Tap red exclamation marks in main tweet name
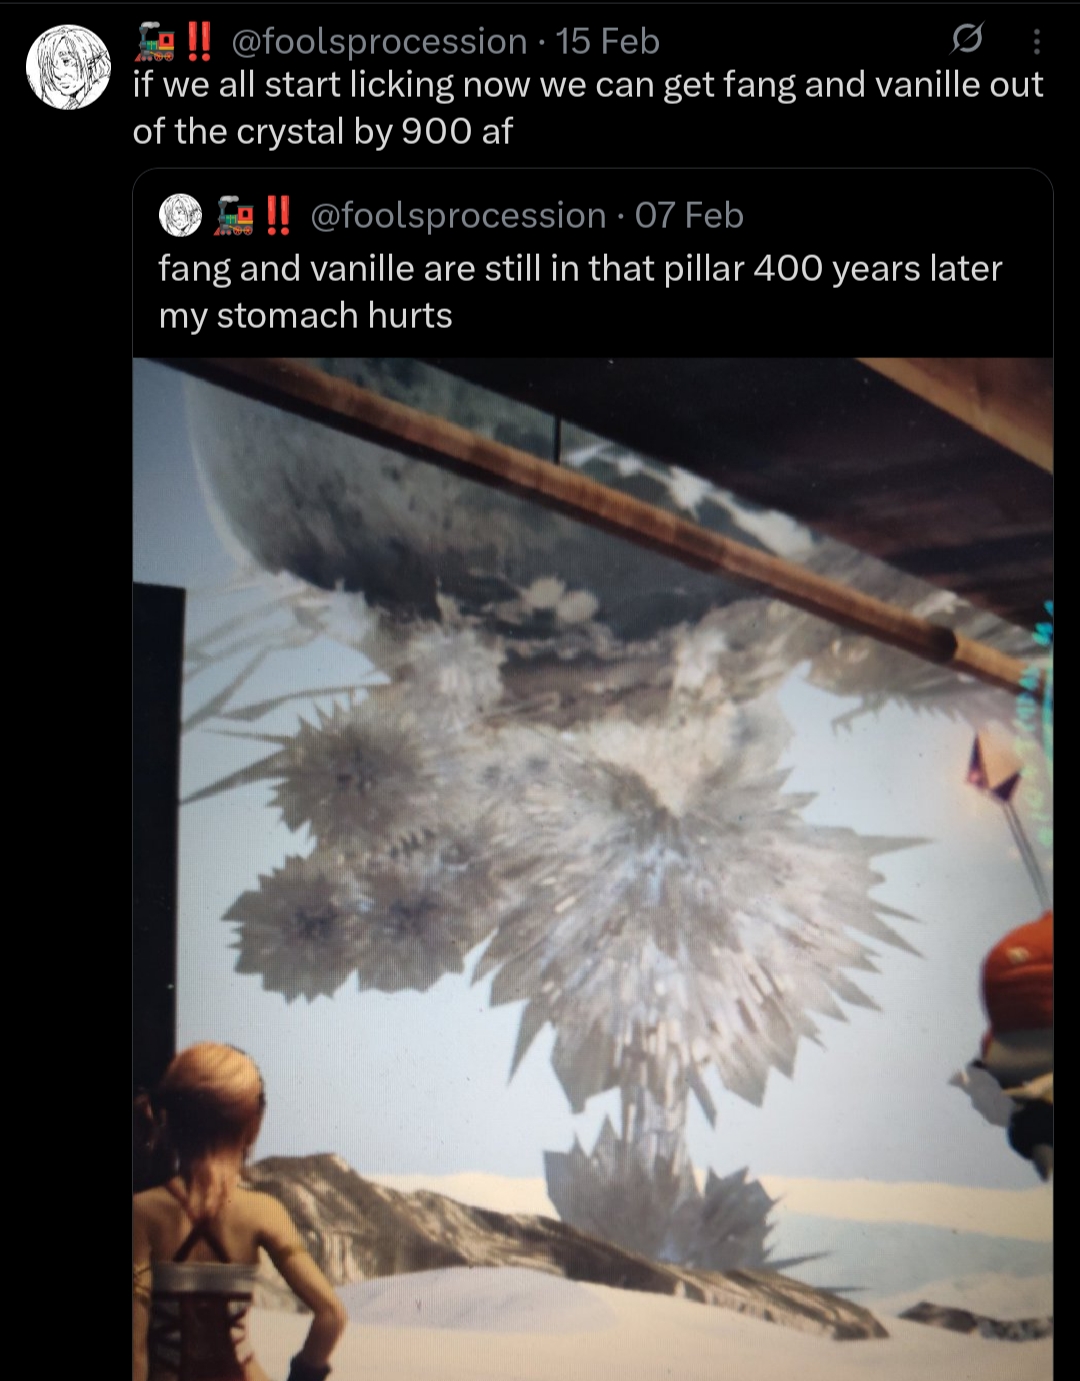 click(199, 40)
